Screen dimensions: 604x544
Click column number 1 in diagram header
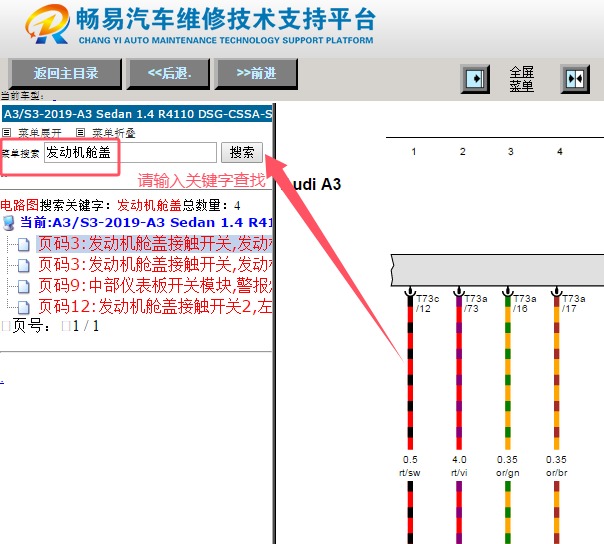pos(414,151)
